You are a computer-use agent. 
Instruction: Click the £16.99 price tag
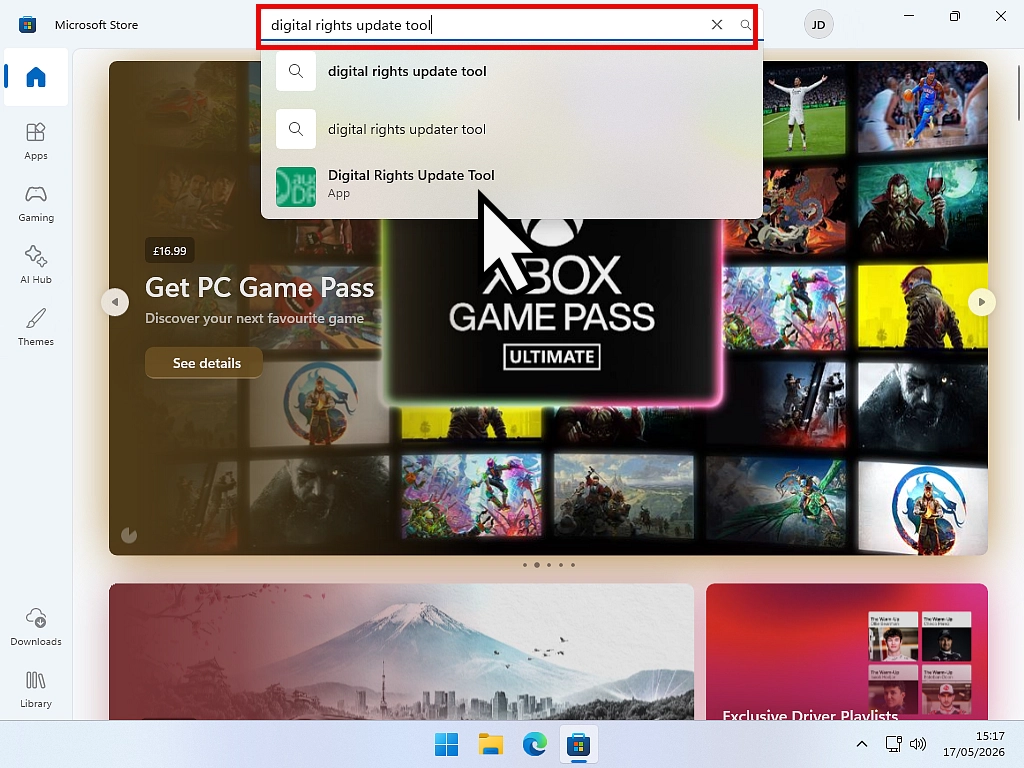[170, 251]
